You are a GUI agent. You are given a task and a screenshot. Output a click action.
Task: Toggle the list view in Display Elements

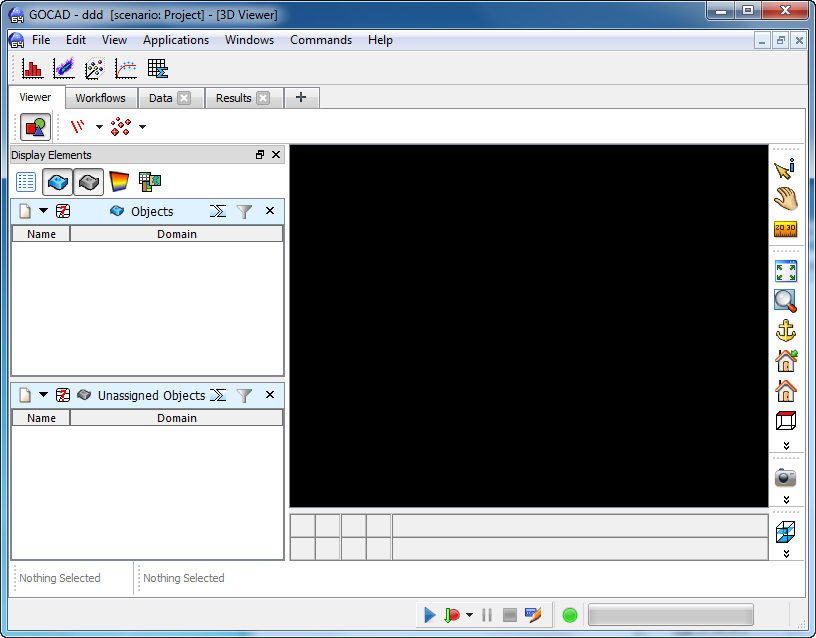26,182
